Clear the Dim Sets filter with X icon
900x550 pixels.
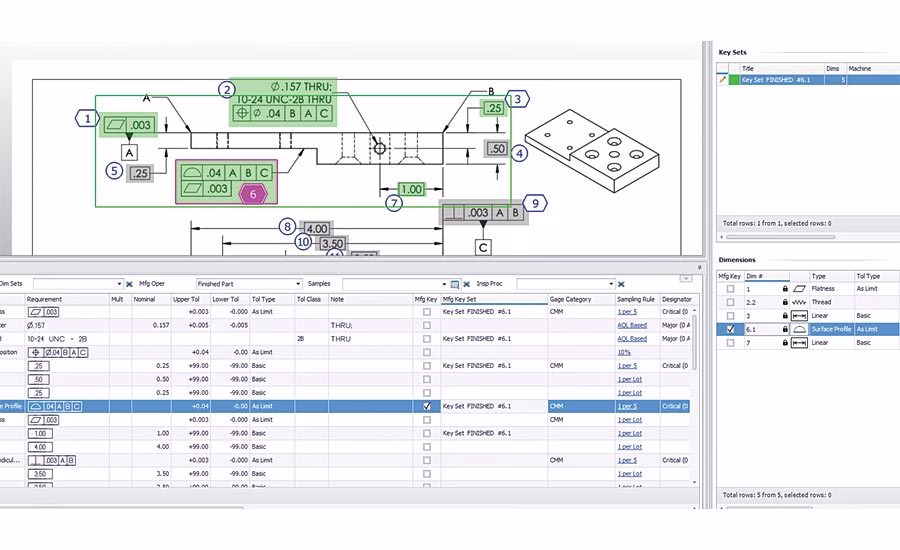point(129,284)
